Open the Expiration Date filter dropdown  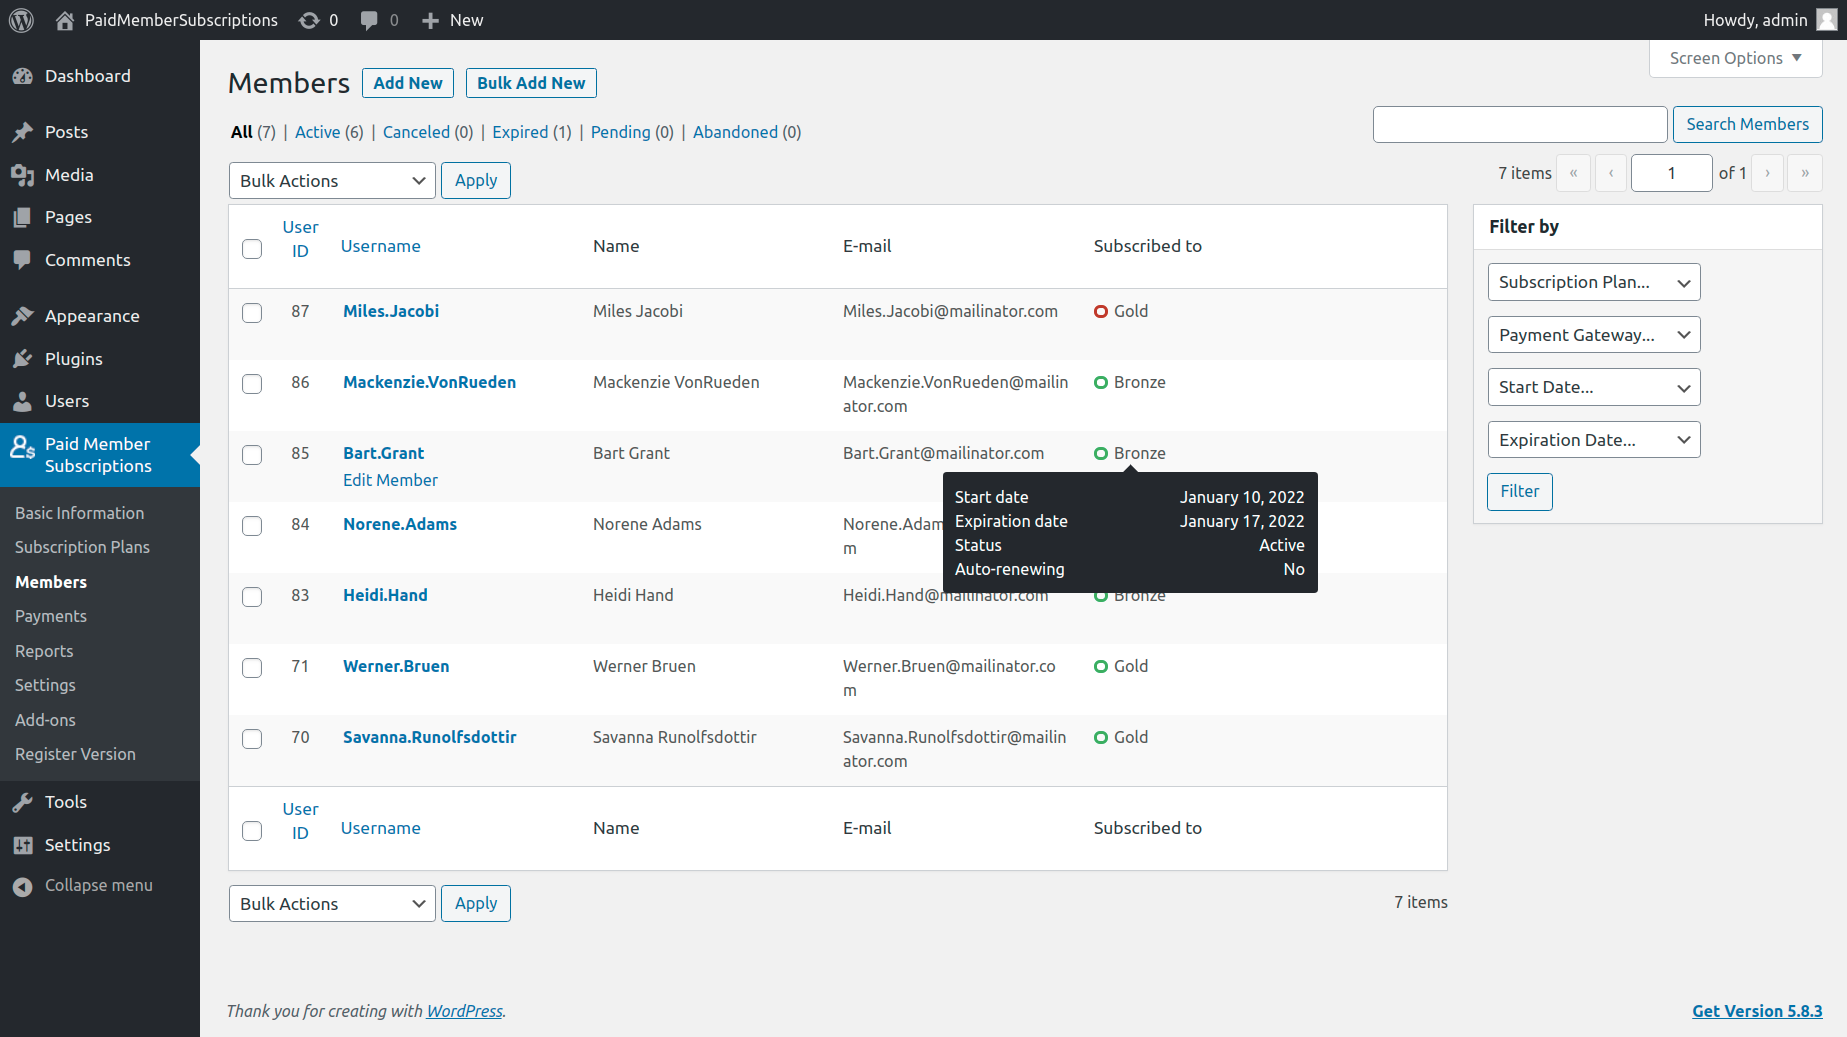[x=1593, y=440]
